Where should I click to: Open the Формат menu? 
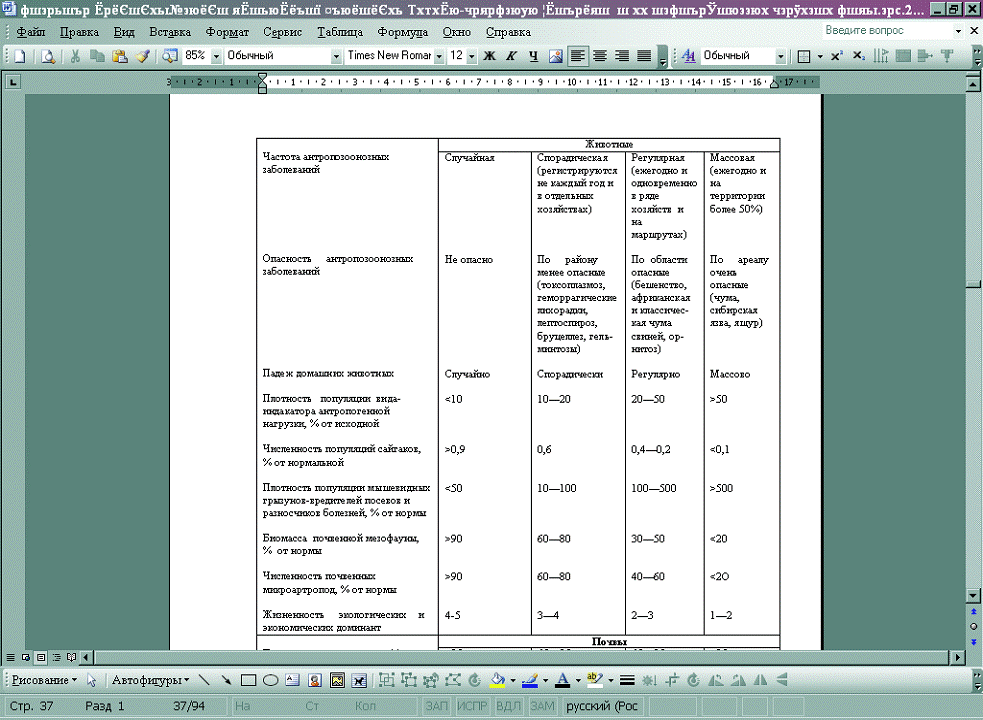[227, 32]
